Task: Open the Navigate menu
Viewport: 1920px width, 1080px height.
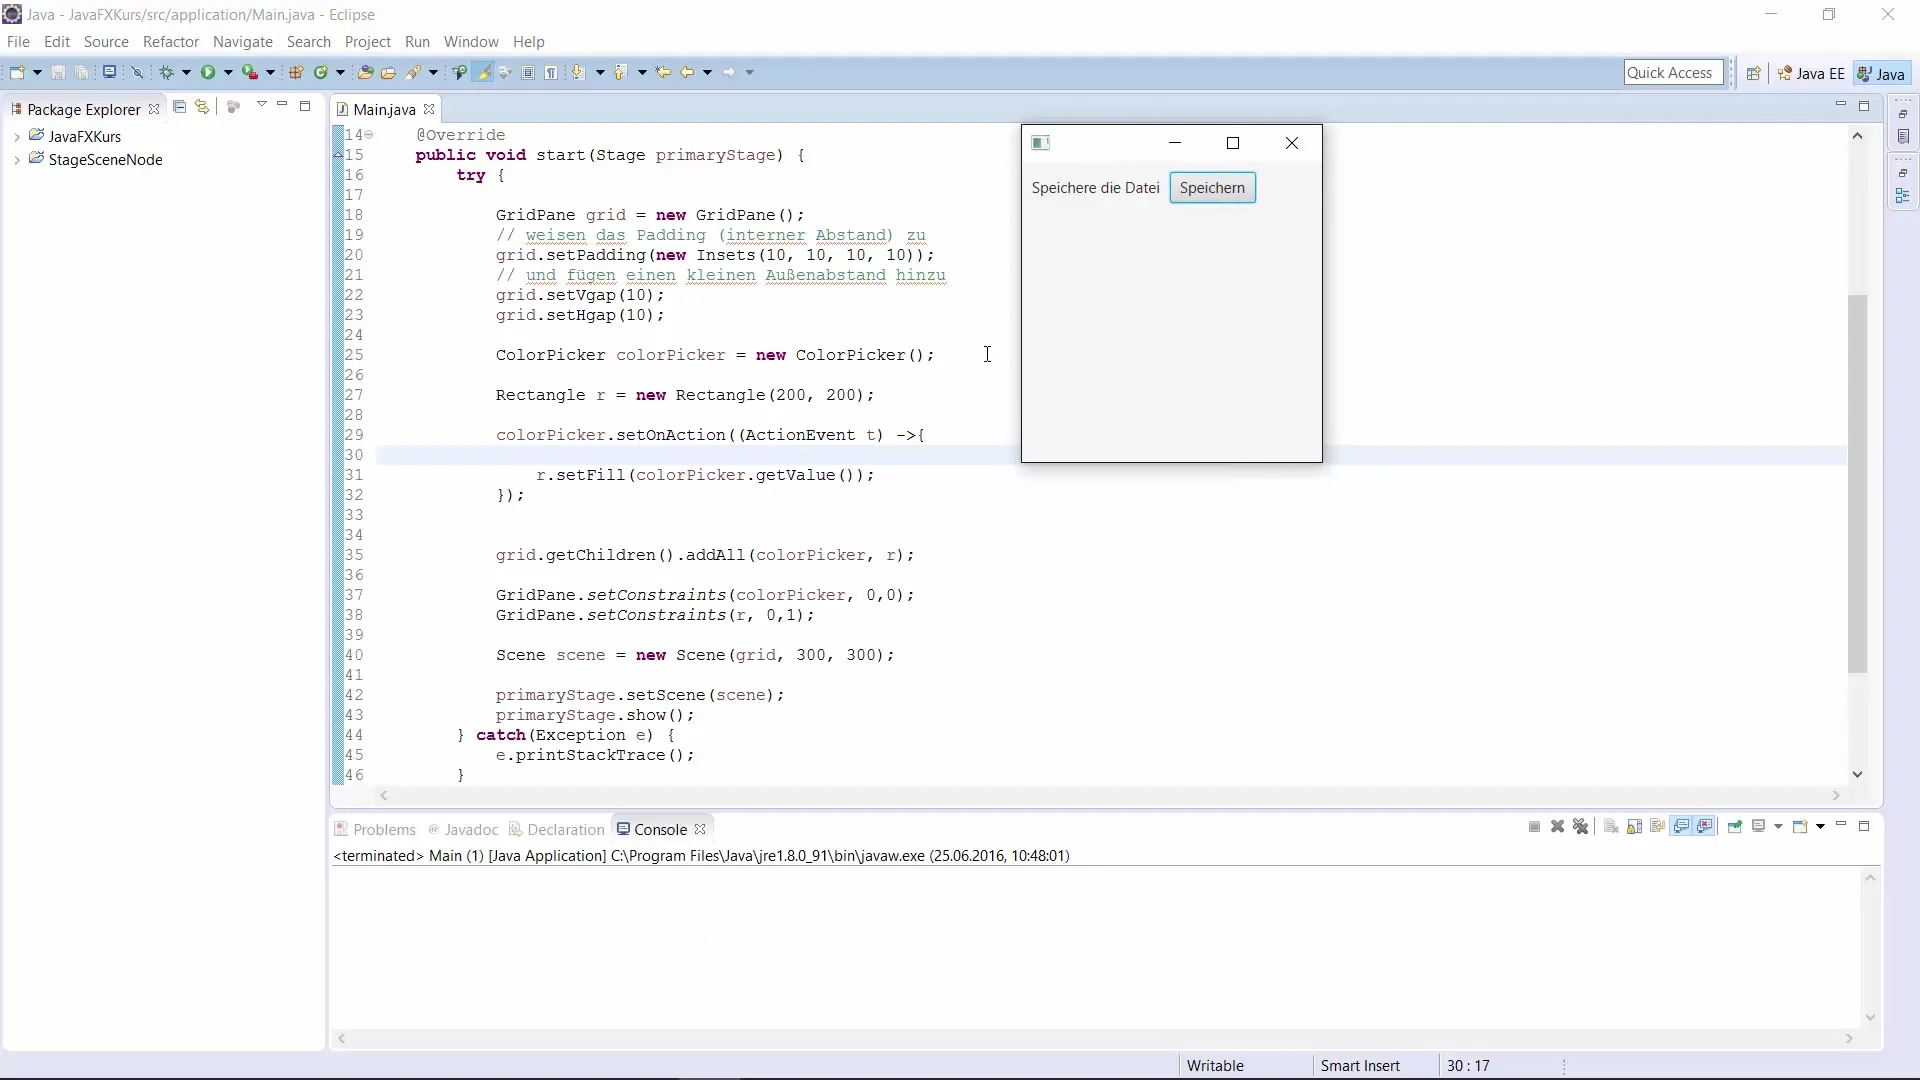Action: click(243, 42)
